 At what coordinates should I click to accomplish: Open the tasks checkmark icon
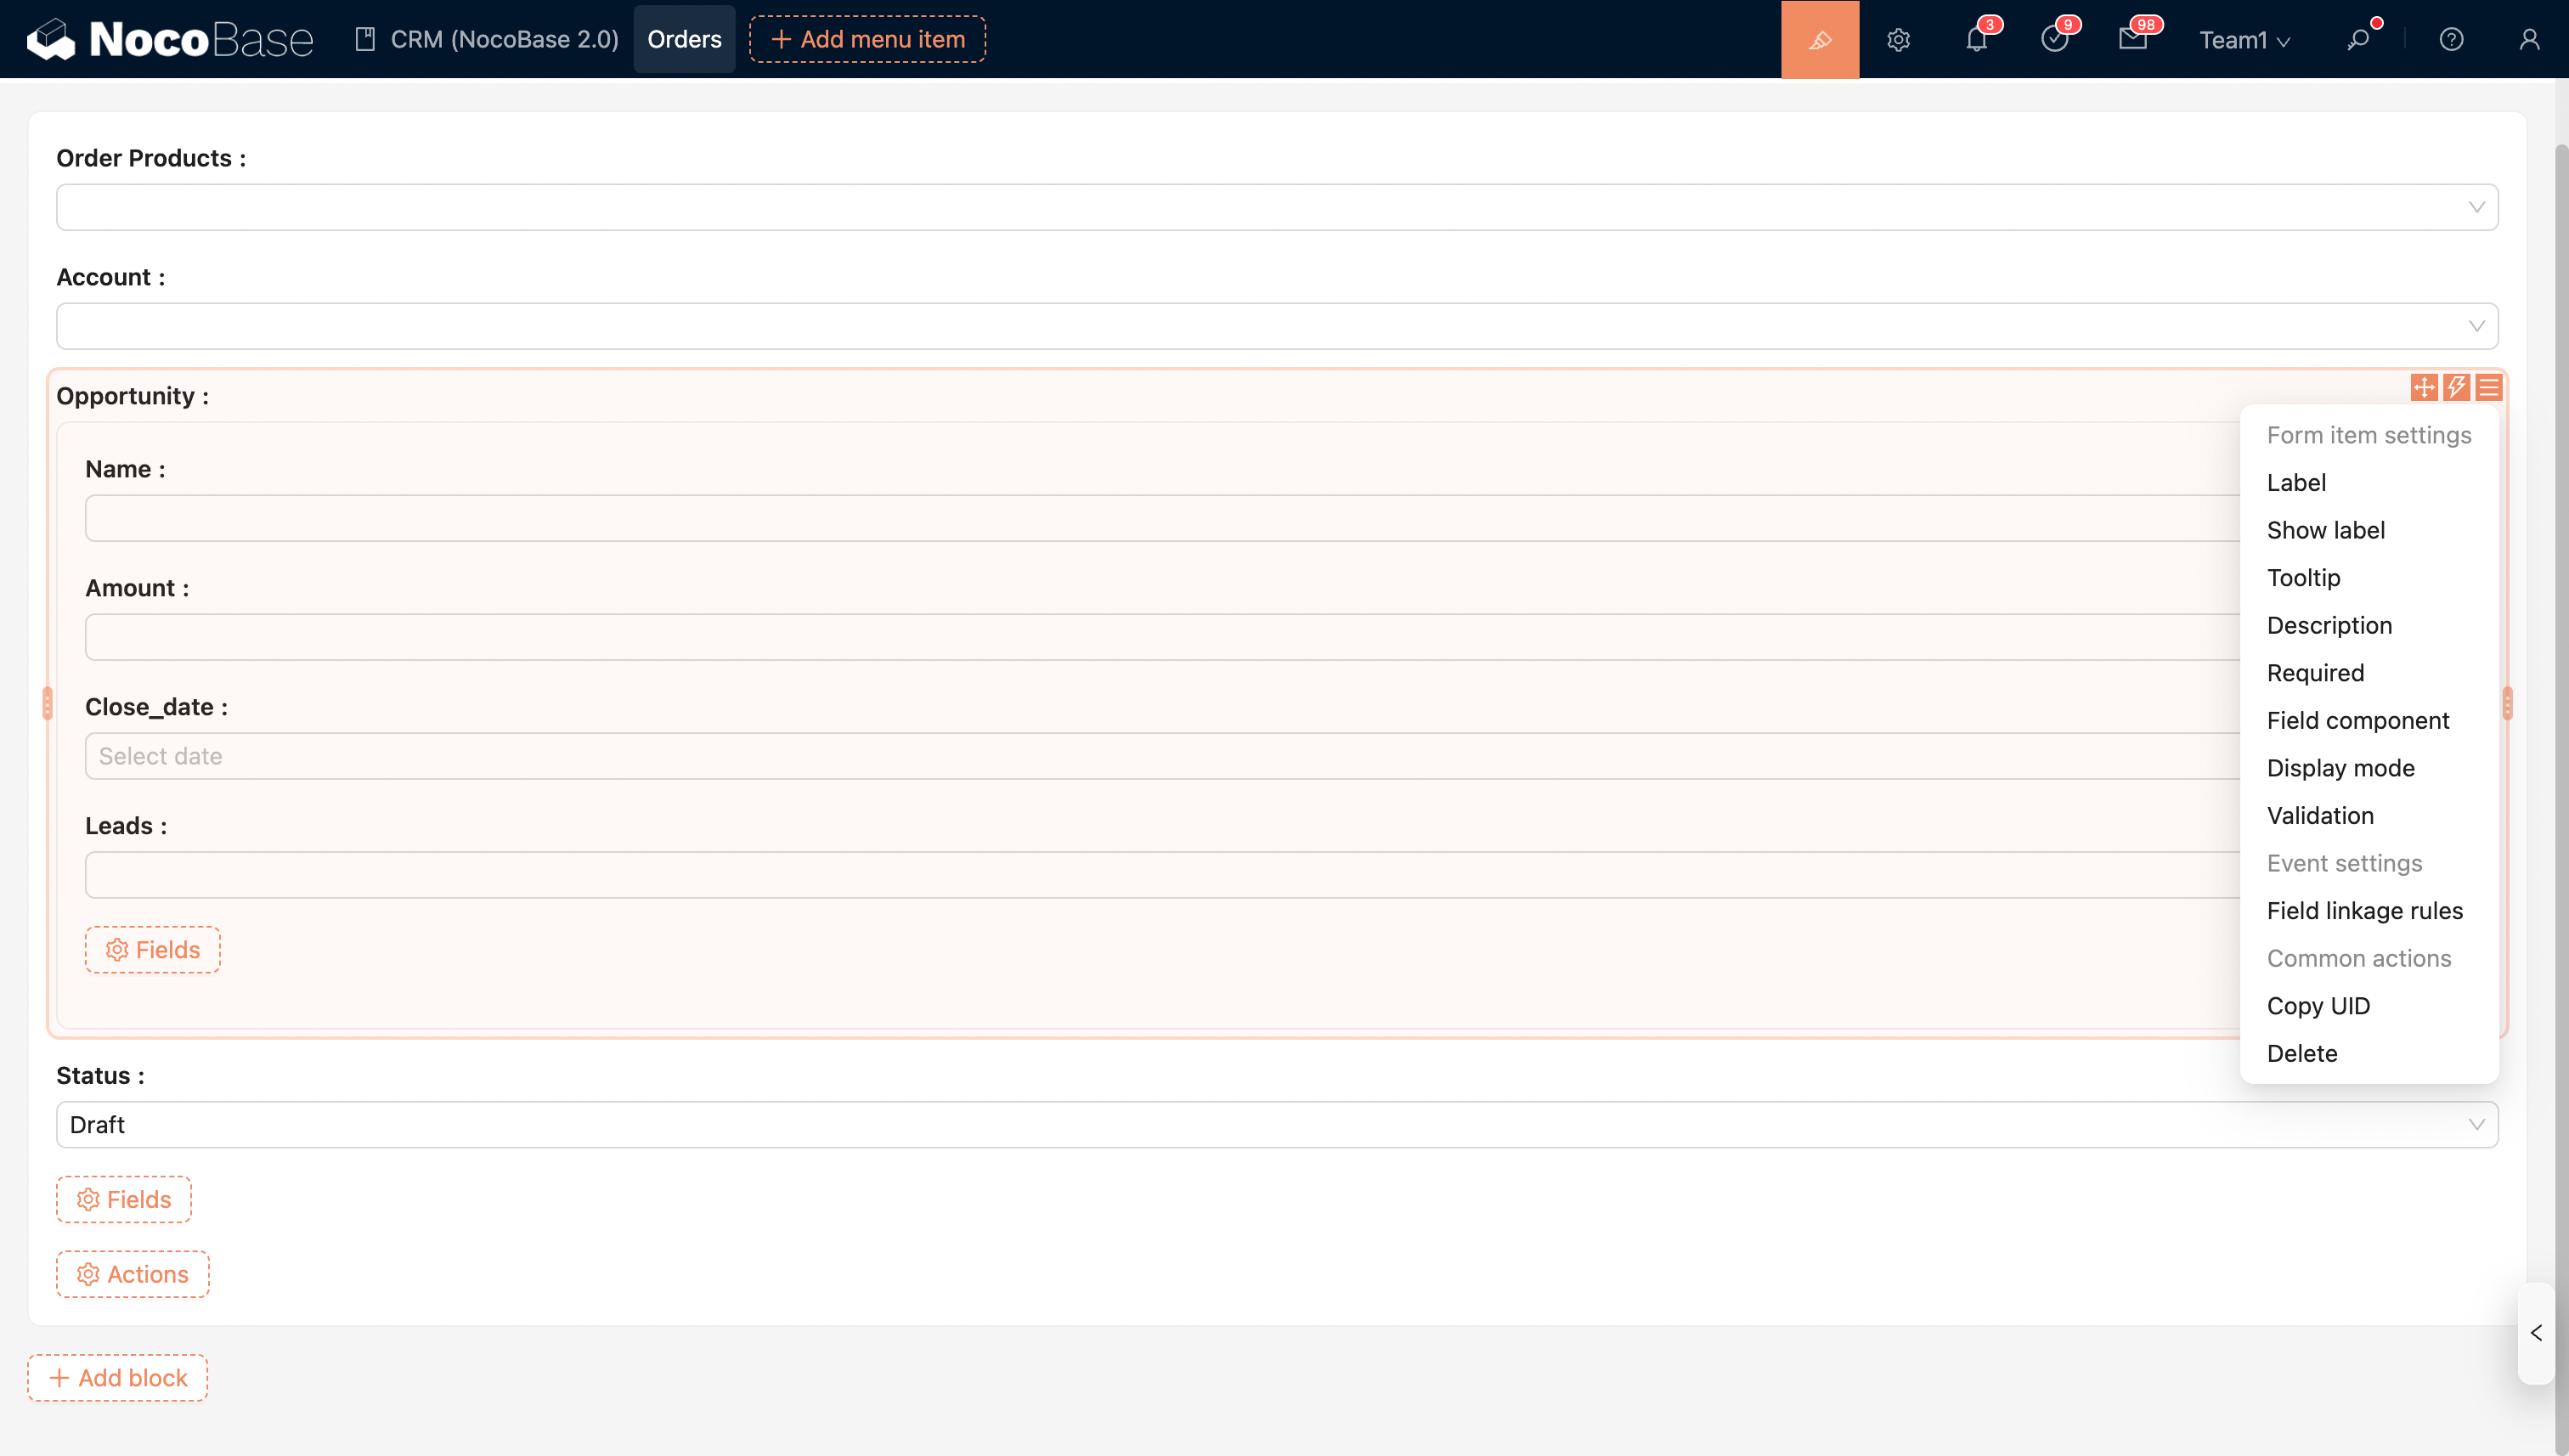[2054, 39]
